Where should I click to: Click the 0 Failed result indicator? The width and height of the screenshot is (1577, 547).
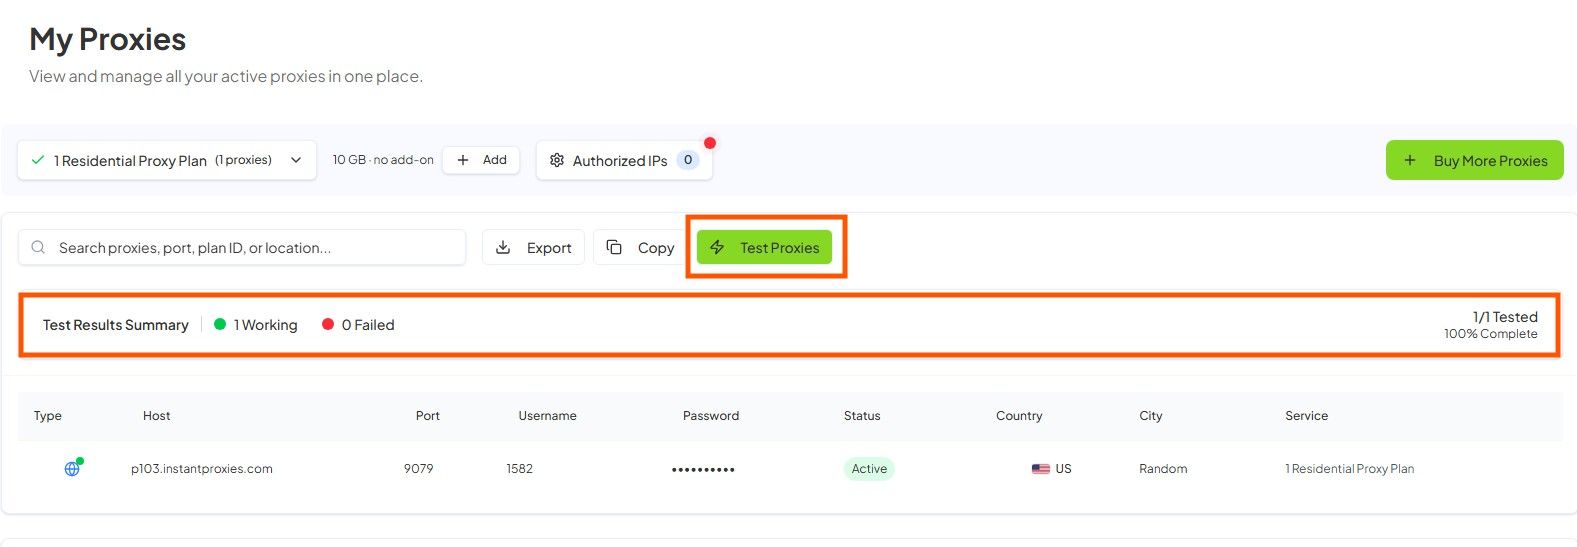[358, 324]
